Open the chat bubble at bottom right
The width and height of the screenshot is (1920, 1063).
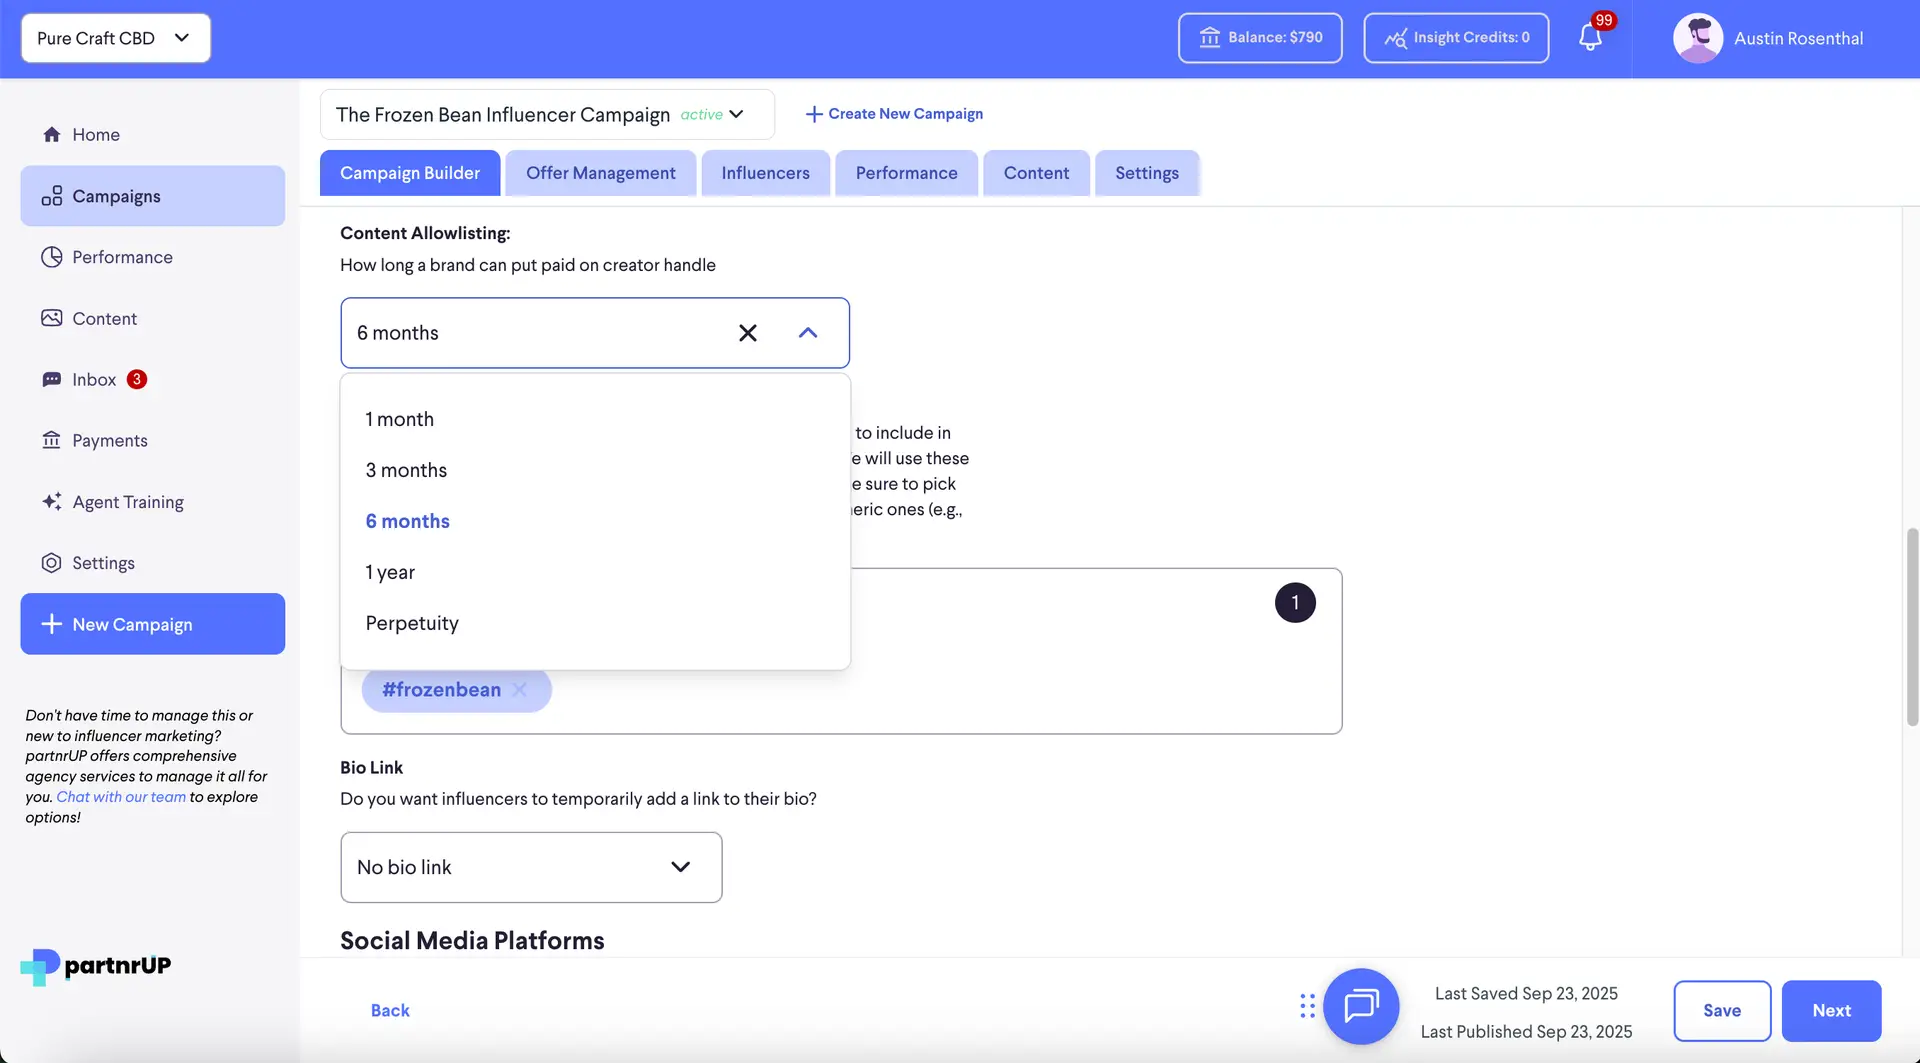point(1360,1006)
